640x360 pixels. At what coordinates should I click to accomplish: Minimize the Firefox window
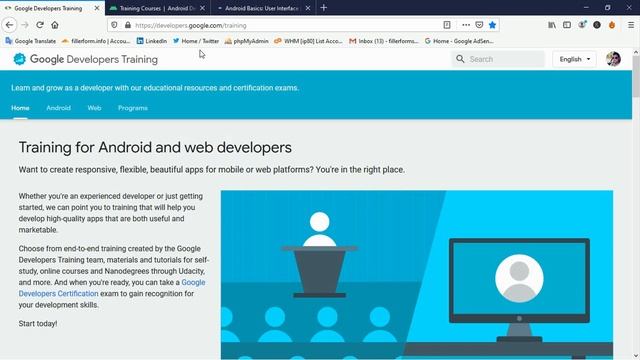586,8
